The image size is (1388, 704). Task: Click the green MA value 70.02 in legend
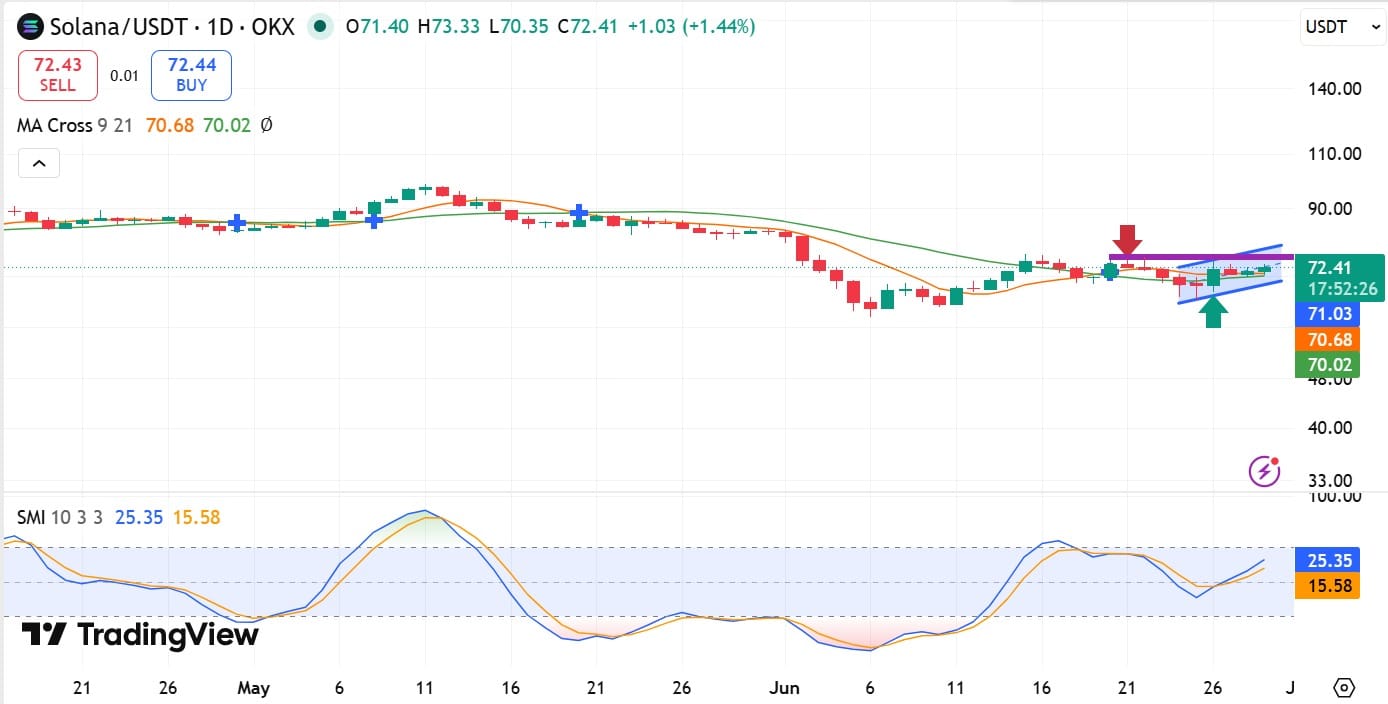pyautogui.click(x=227, y=125)
